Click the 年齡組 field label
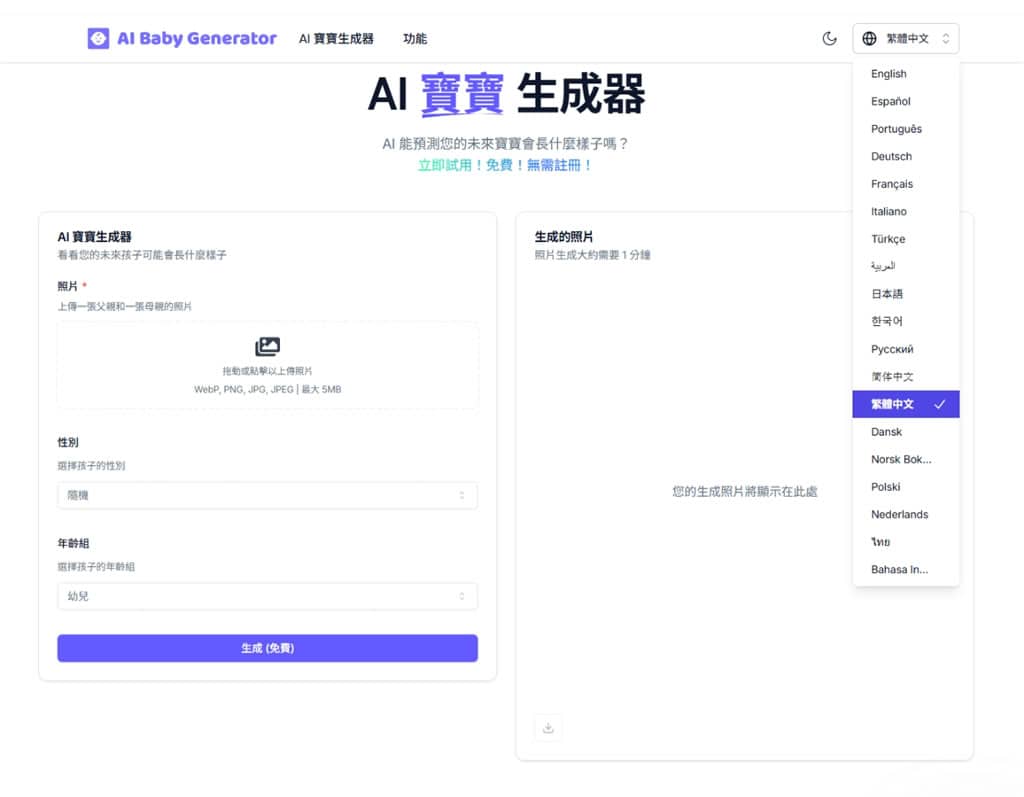Image resolution: width=1024 pixels, height=797 pixels. click(73, 543)
